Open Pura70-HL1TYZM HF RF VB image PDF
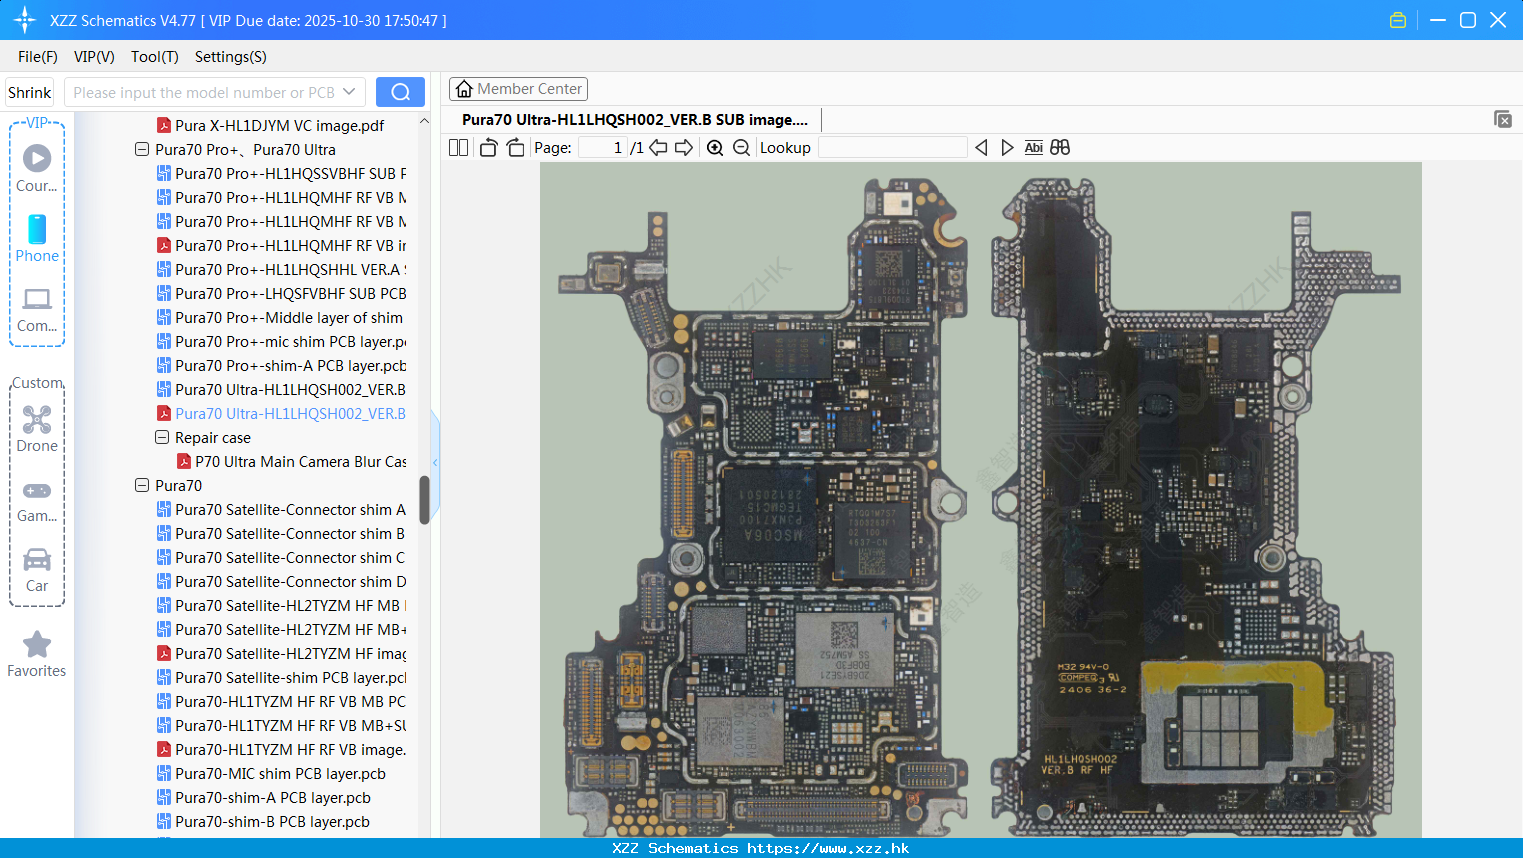Viewport: 1523px width, 858px height. (281, 749)
